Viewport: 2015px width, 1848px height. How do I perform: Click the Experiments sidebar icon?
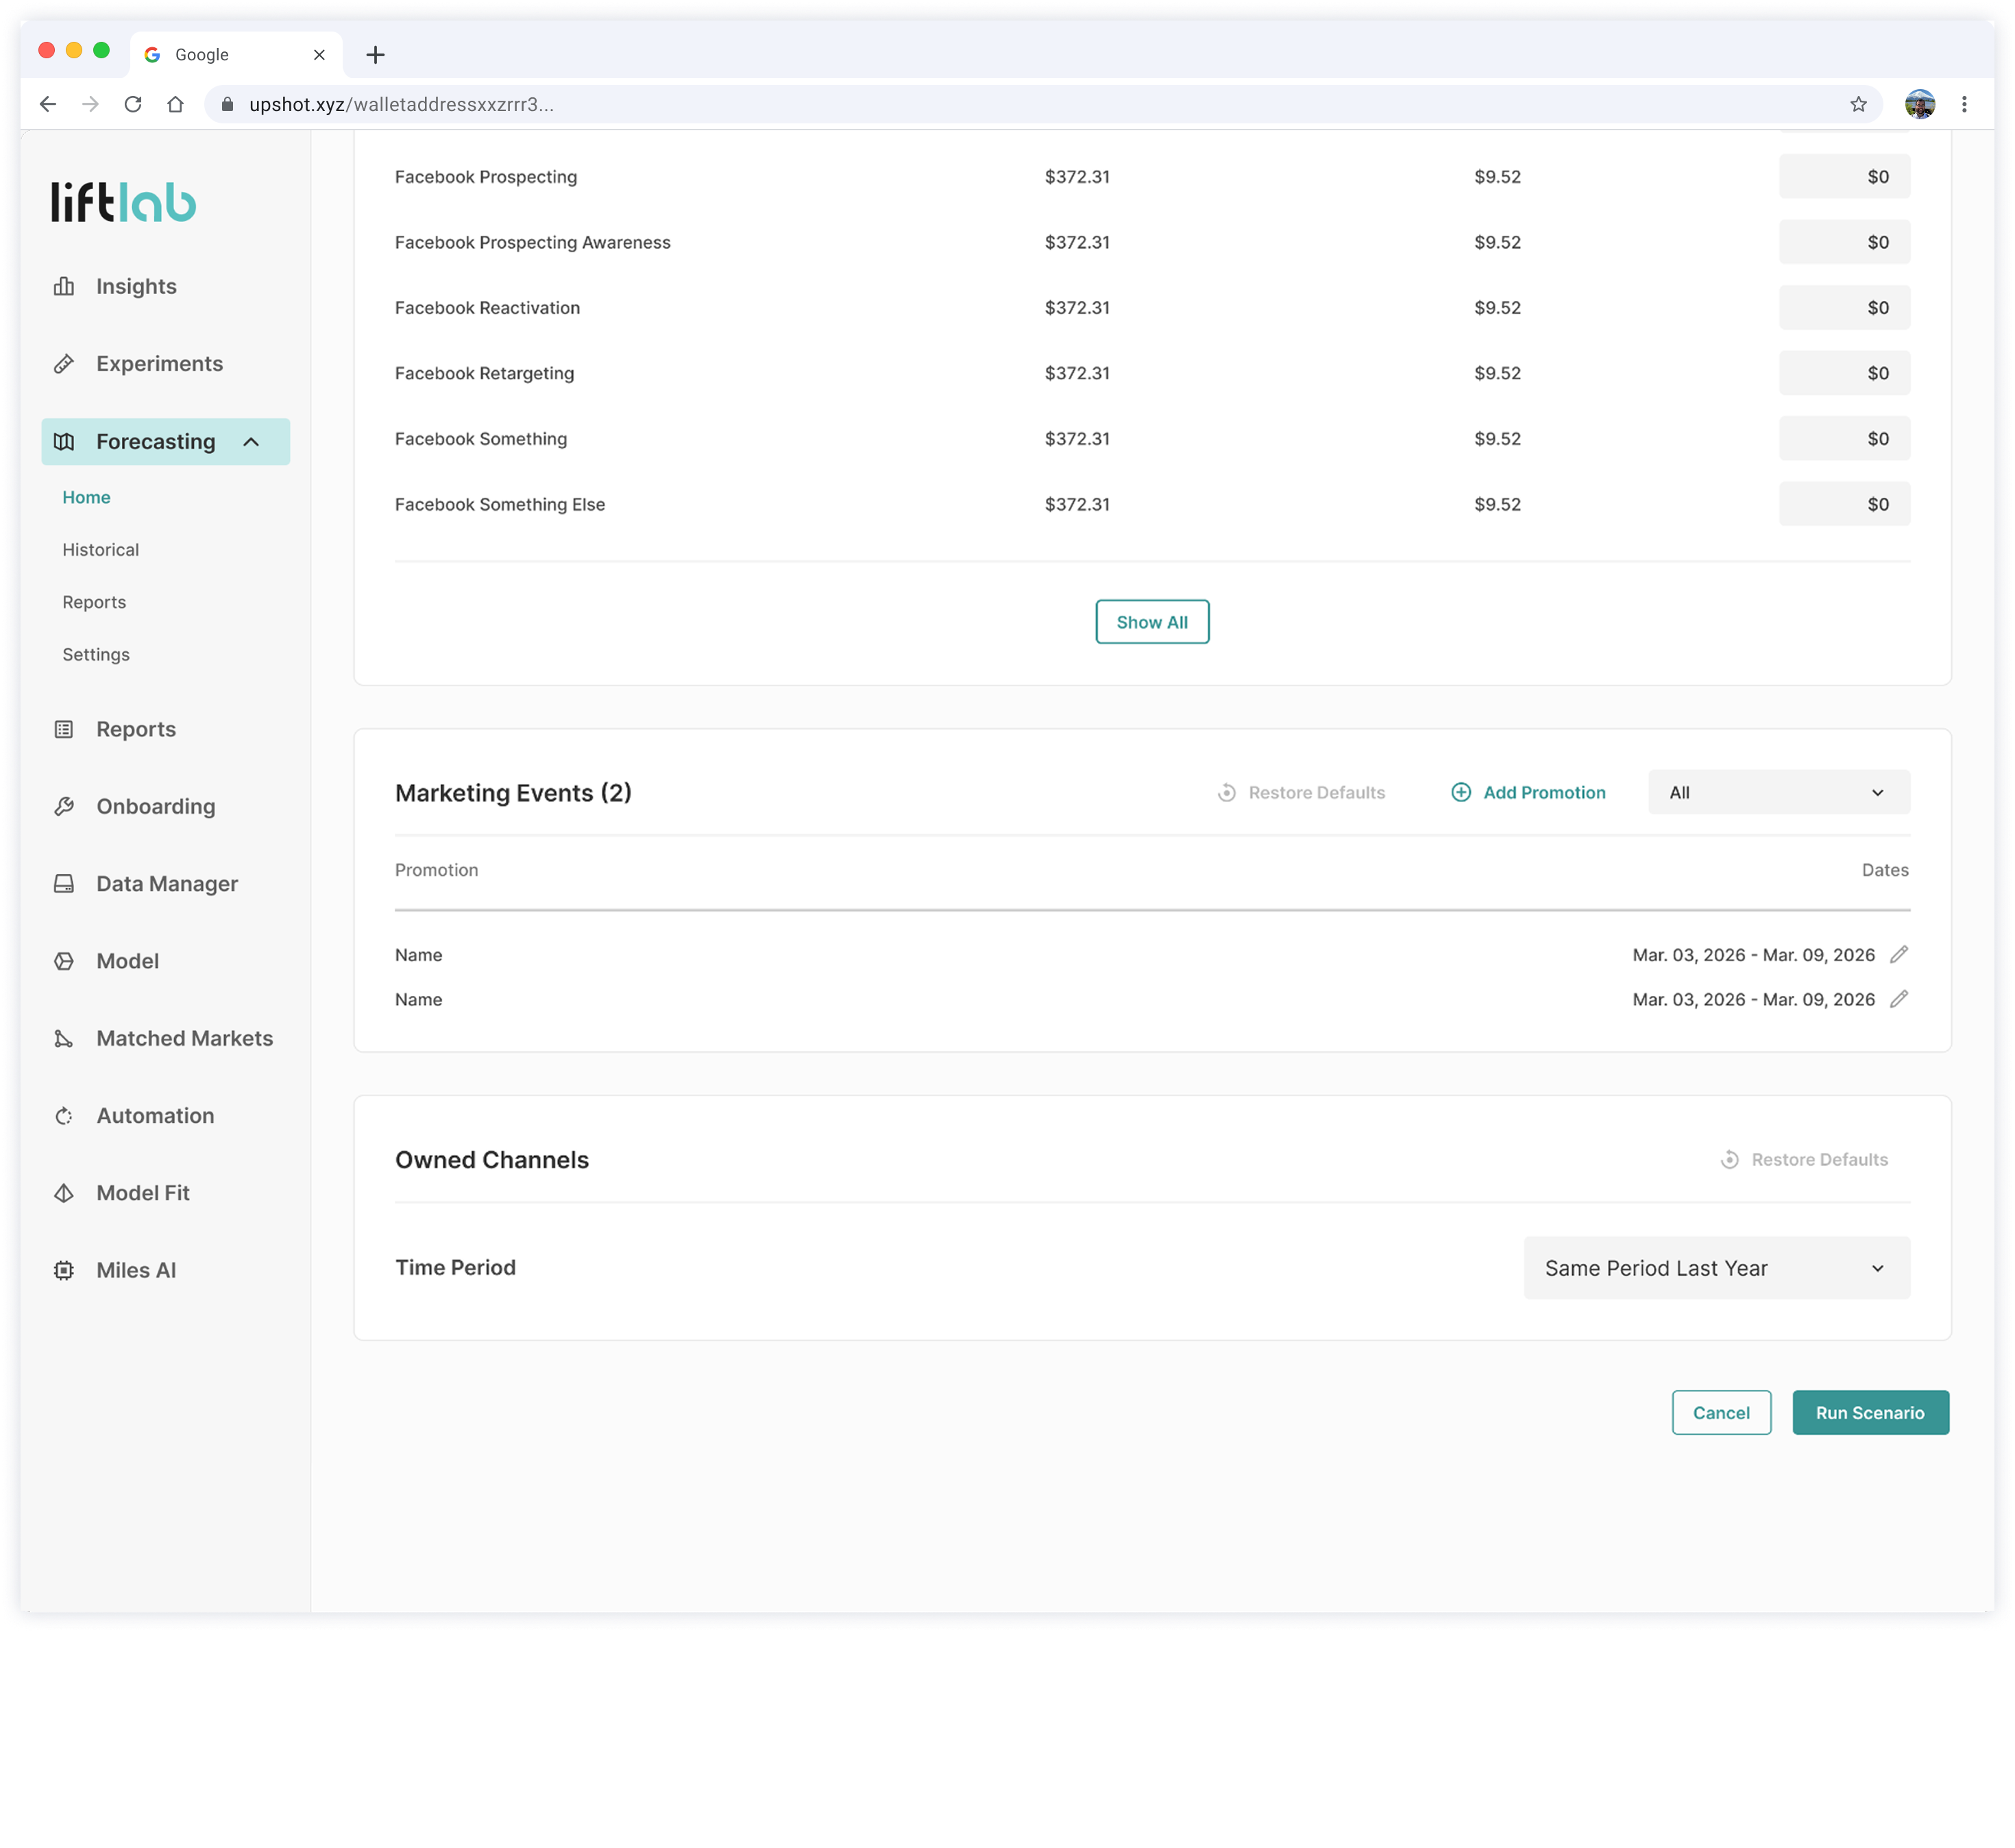[64, 364]
